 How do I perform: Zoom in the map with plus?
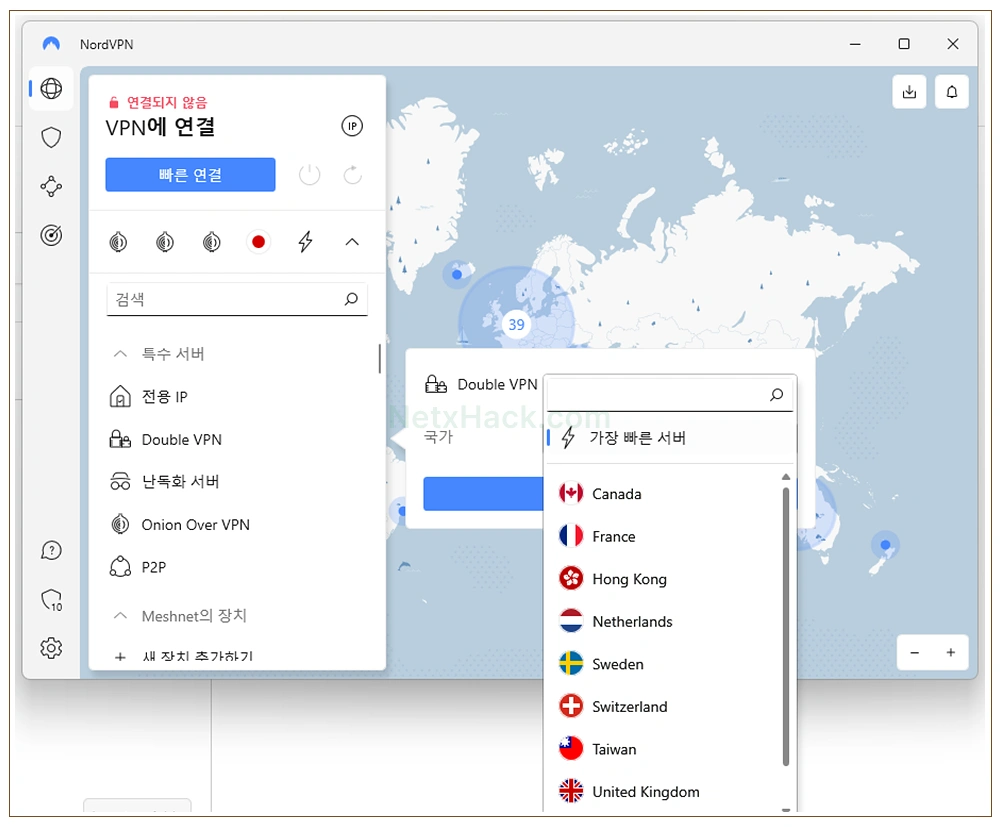click(x=951, y=652)
